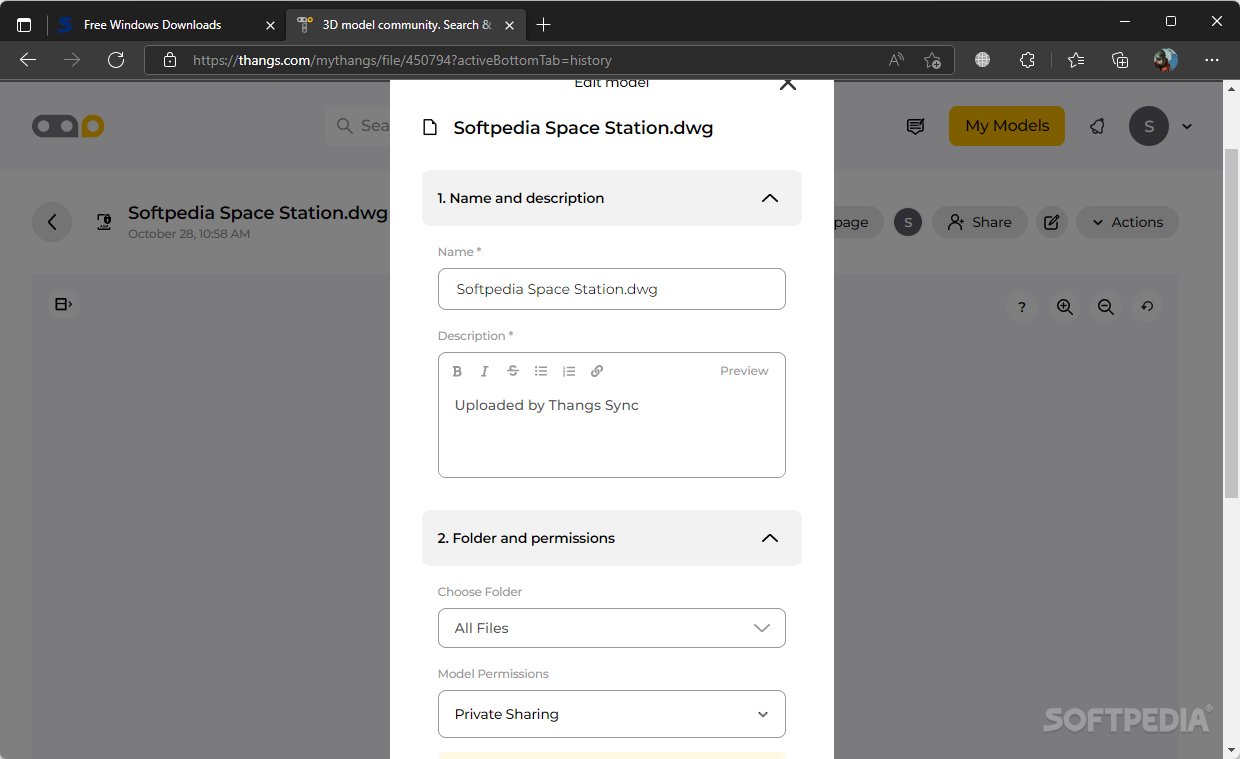The image size is (1240, 759).
Task: Insert numbered list in description
Action: pyautogui.click(x=569, y=371)
